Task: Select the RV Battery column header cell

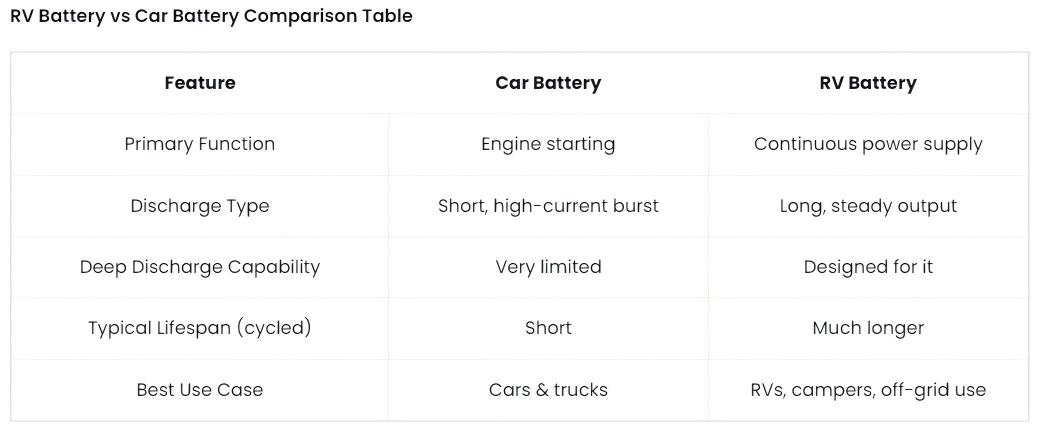Action: [867, 83]
